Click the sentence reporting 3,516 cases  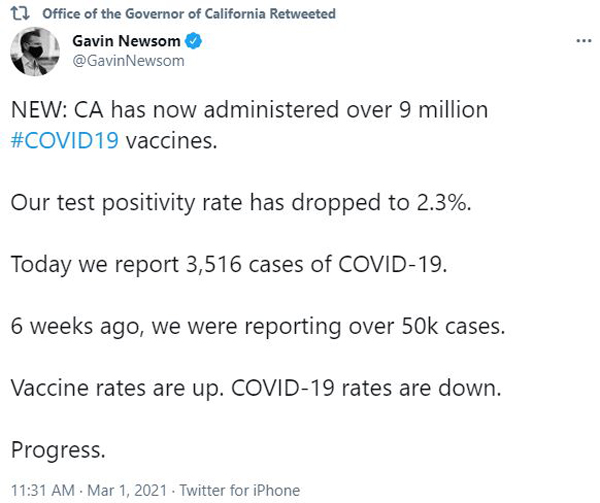click(229, 264)
